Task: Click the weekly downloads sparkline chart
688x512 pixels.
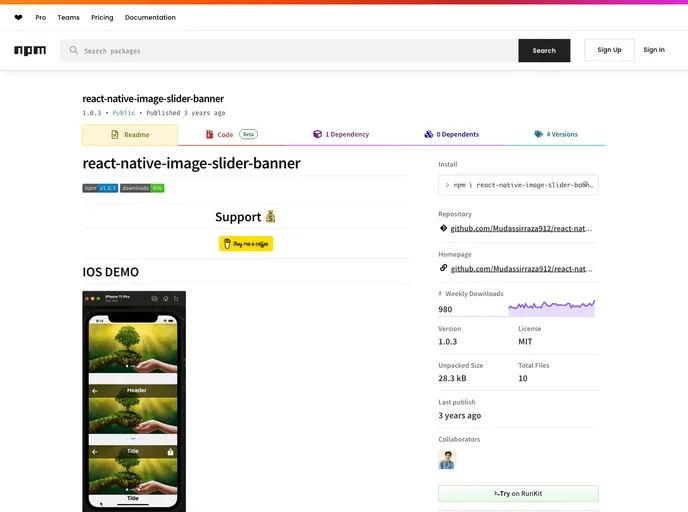Action: click(552, 308)
